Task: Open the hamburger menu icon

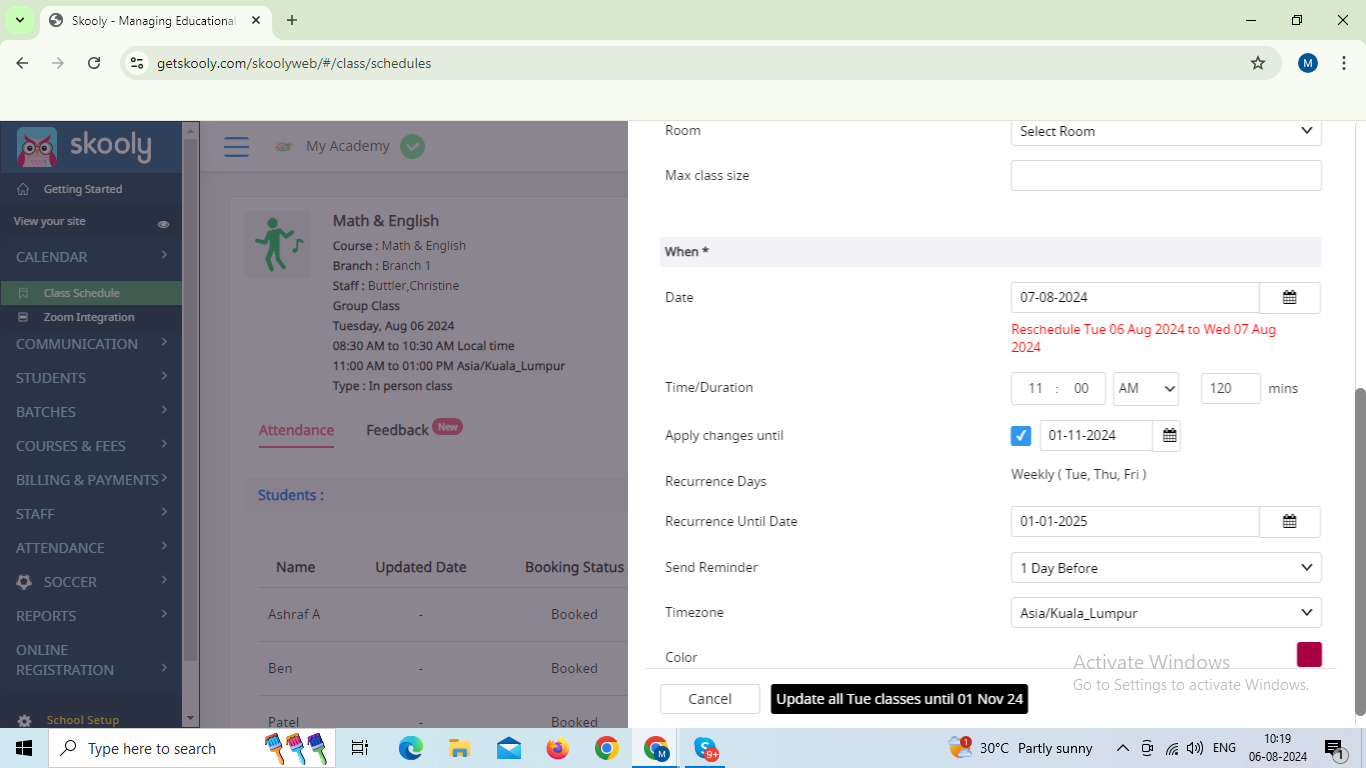Action: coord(236,147)
